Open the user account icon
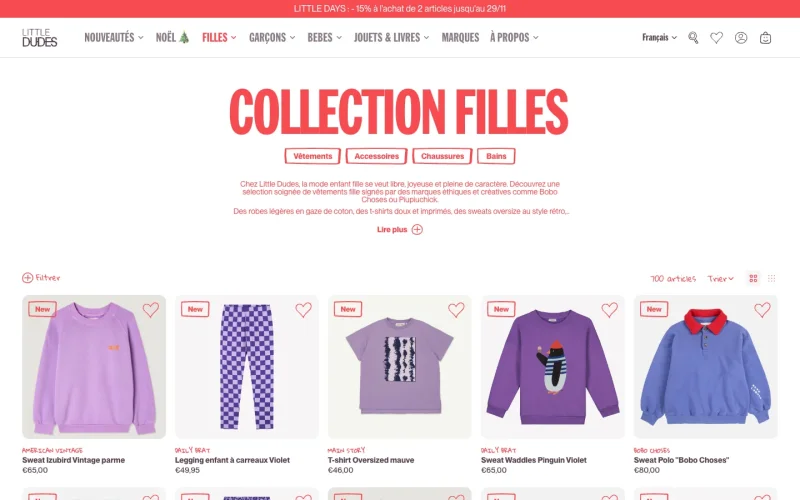Screen dimensions: 800x500 [x=741, y=38]
